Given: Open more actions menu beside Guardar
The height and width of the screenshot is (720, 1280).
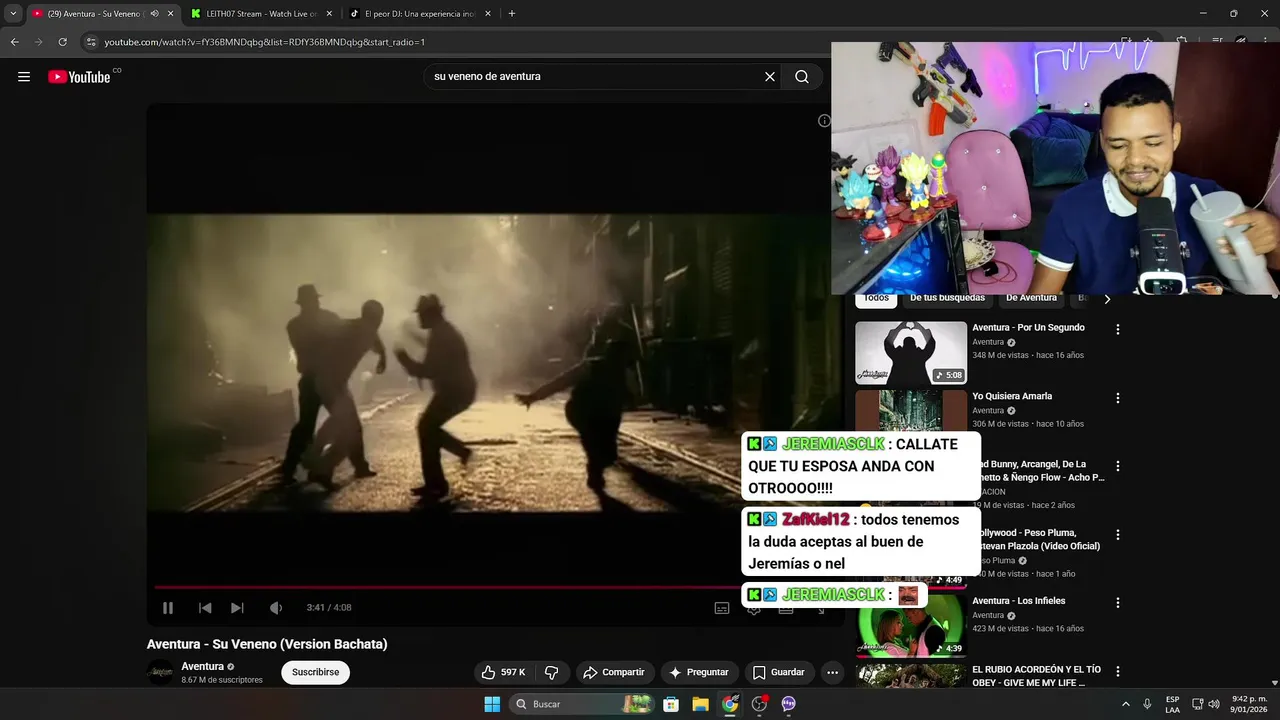Looking at the screenshot, I should pyautogui.click(x=832, y=672).
